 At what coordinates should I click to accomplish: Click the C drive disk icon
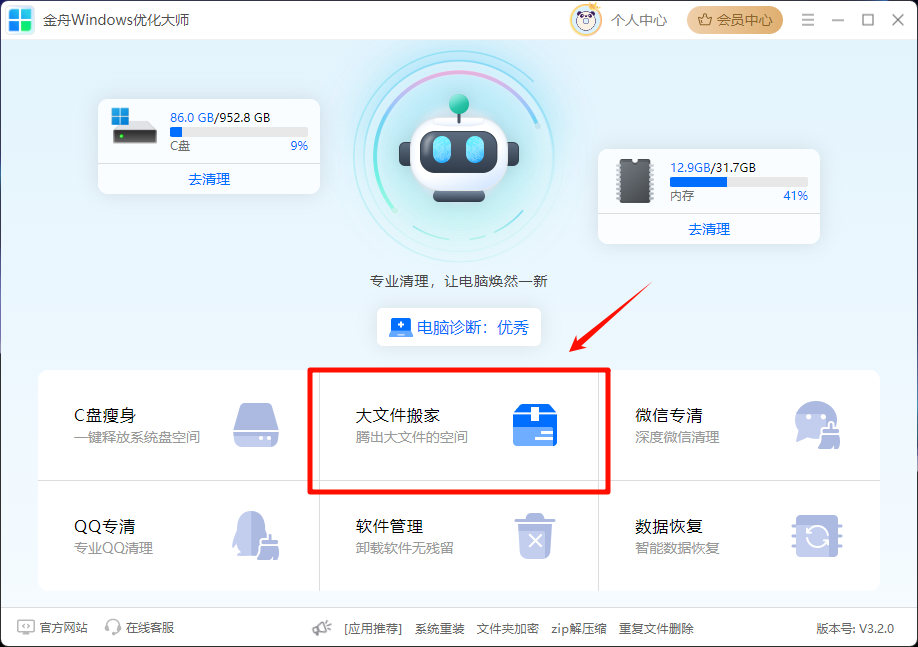134,125
